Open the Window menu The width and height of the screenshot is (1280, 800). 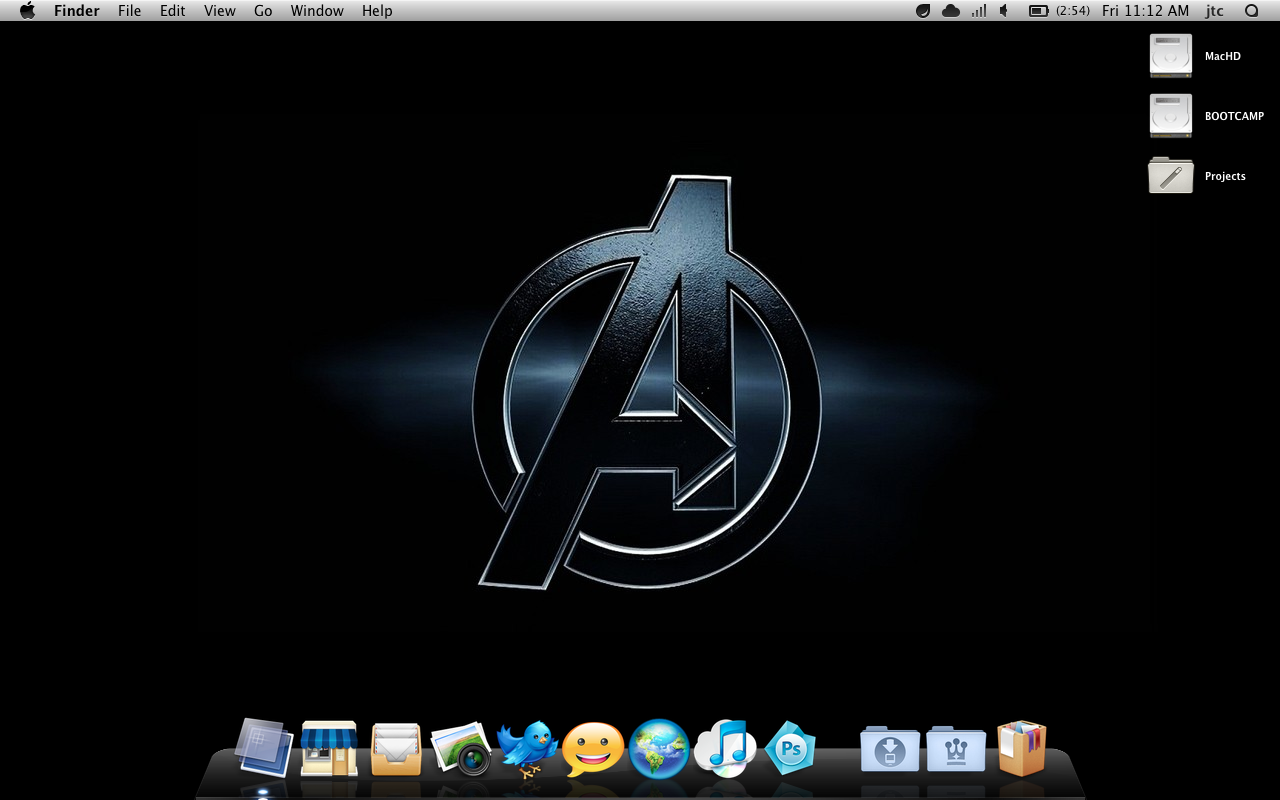click(317, 11)
